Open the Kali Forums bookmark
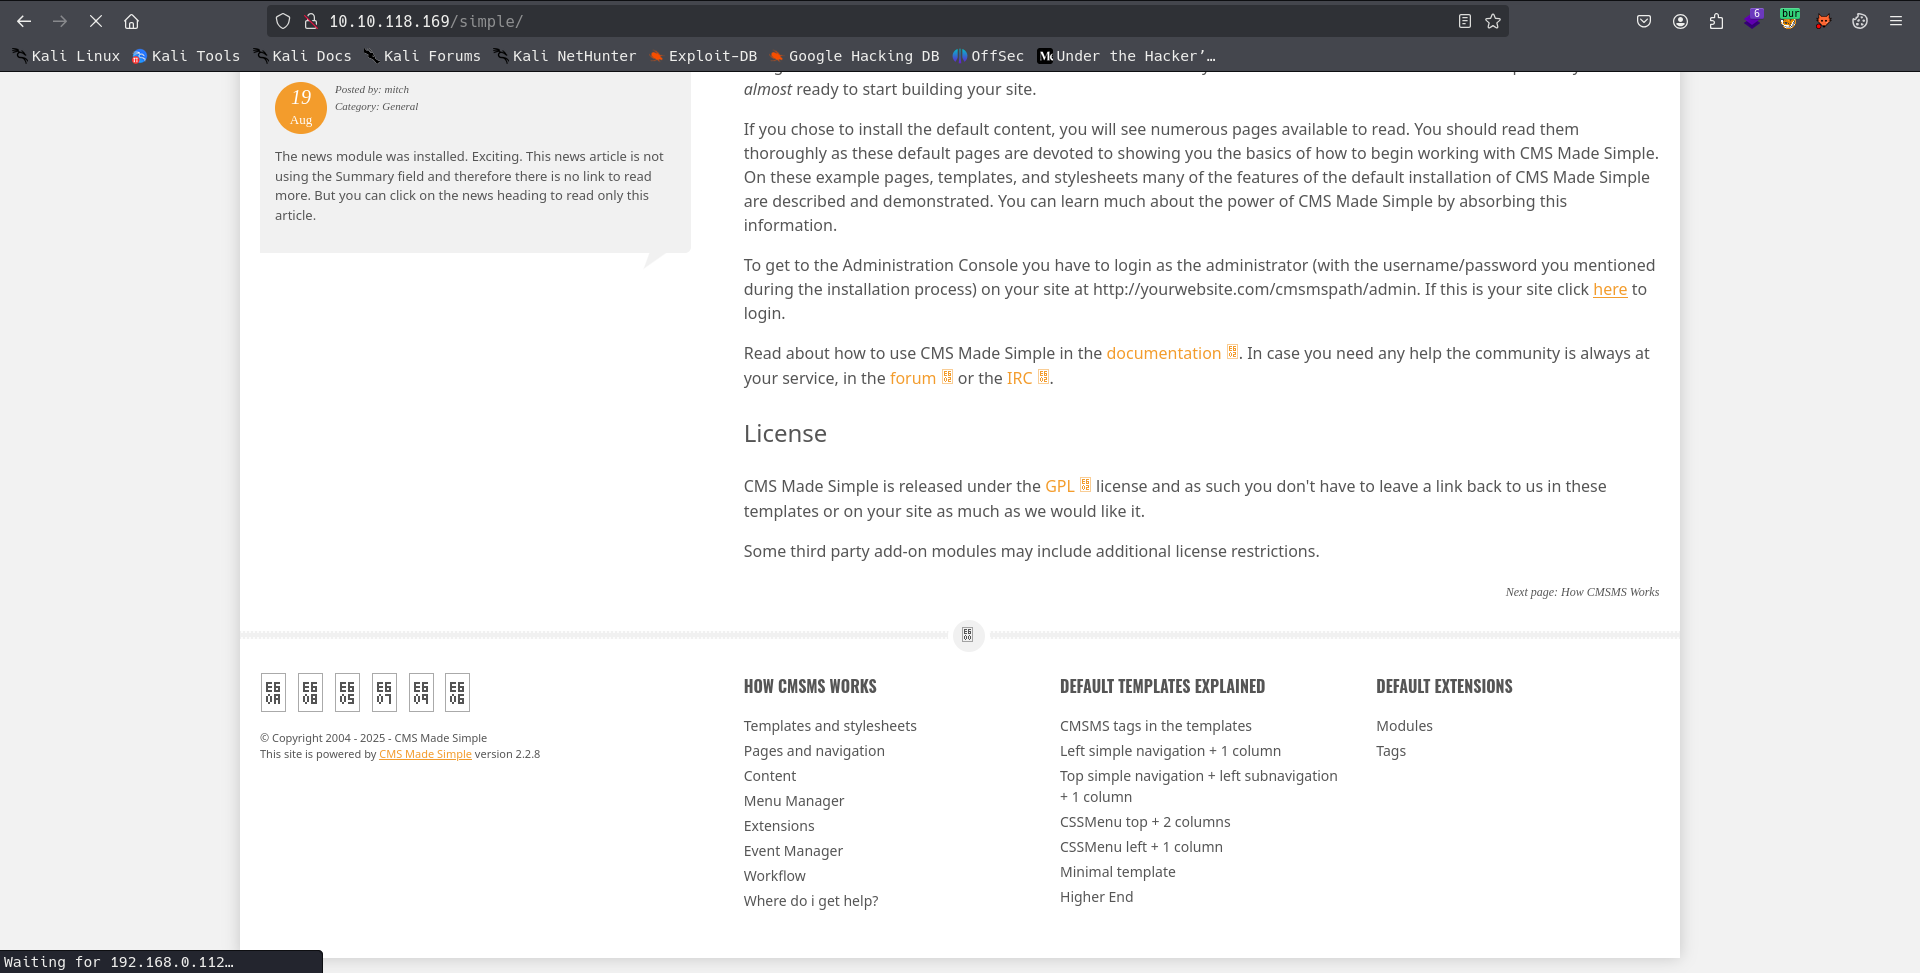The image size is (1920, 973). click(x=422, y=56)
